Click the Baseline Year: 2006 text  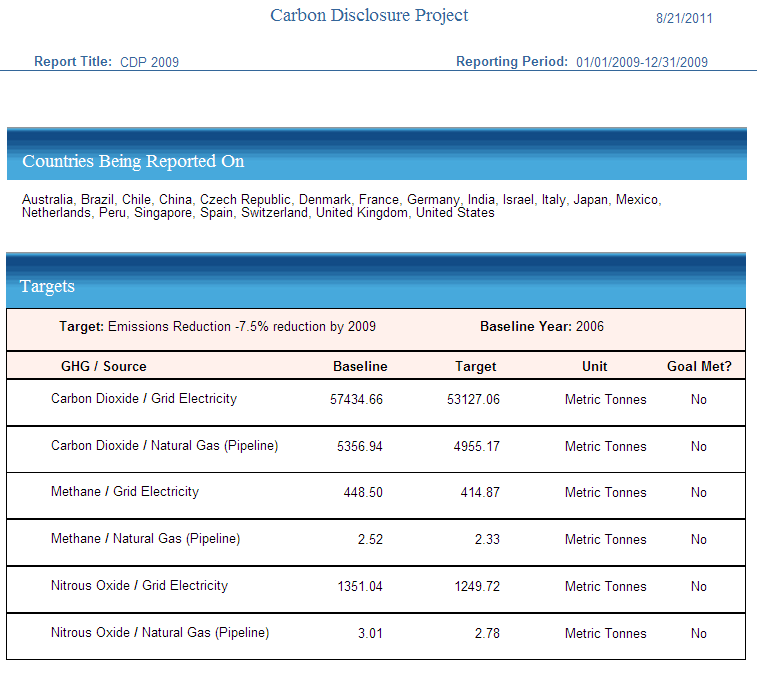[542, 327]
